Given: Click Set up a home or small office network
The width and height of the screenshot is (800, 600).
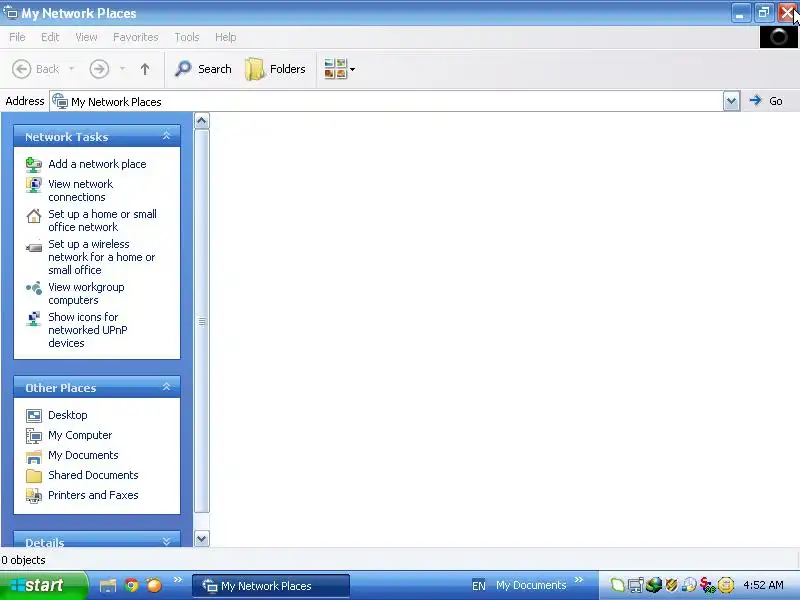Looking at the screenshot, I should [x=103, y=220].
